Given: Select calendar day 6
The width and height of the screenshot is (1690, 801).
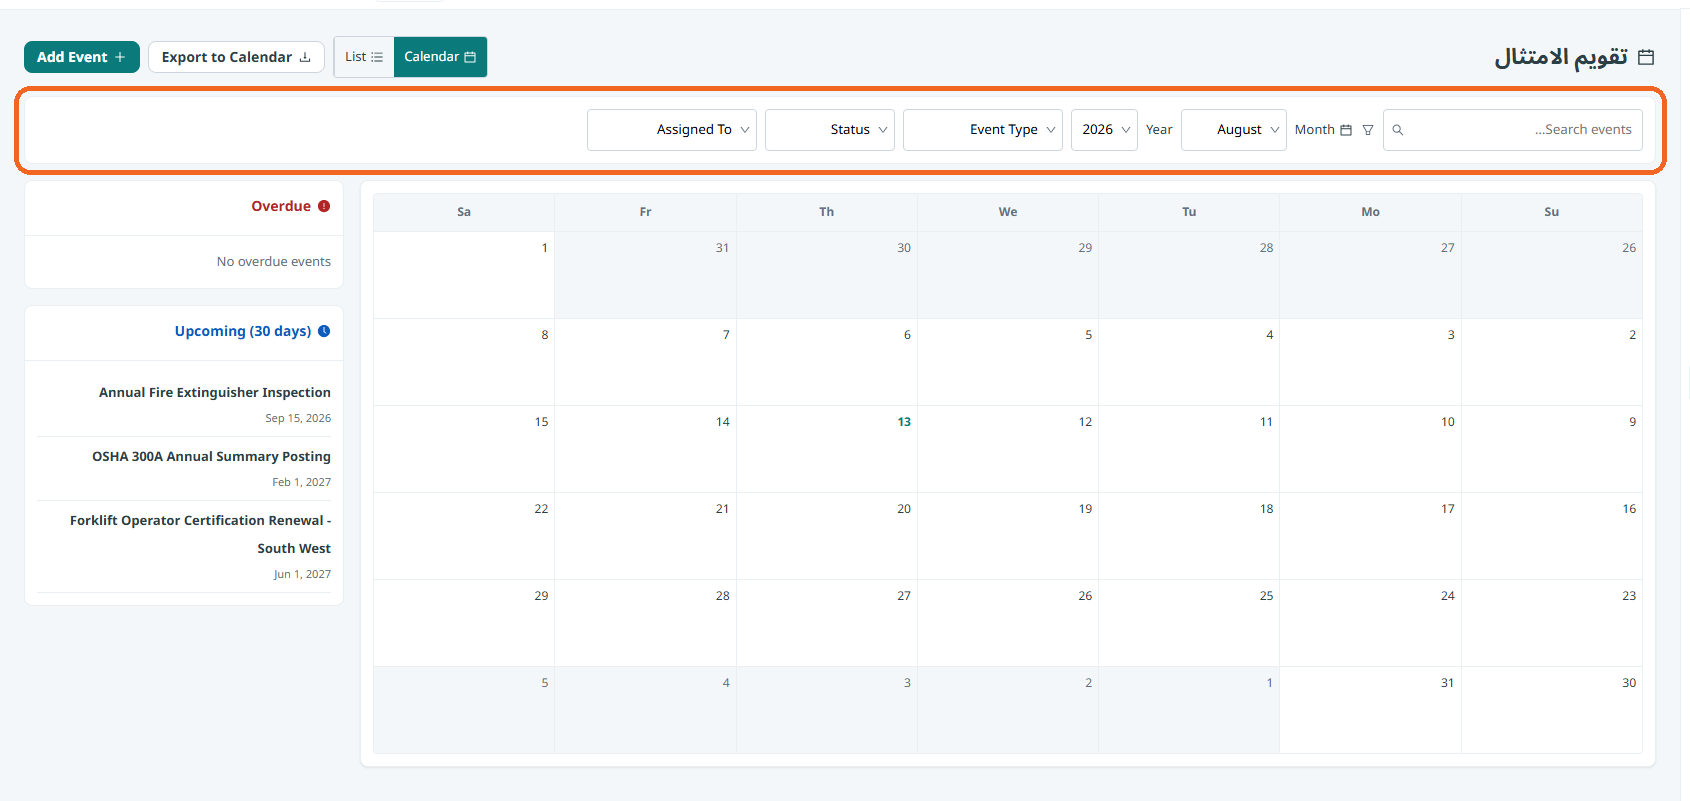Looking at the screenshot, I should pos(827,362).
